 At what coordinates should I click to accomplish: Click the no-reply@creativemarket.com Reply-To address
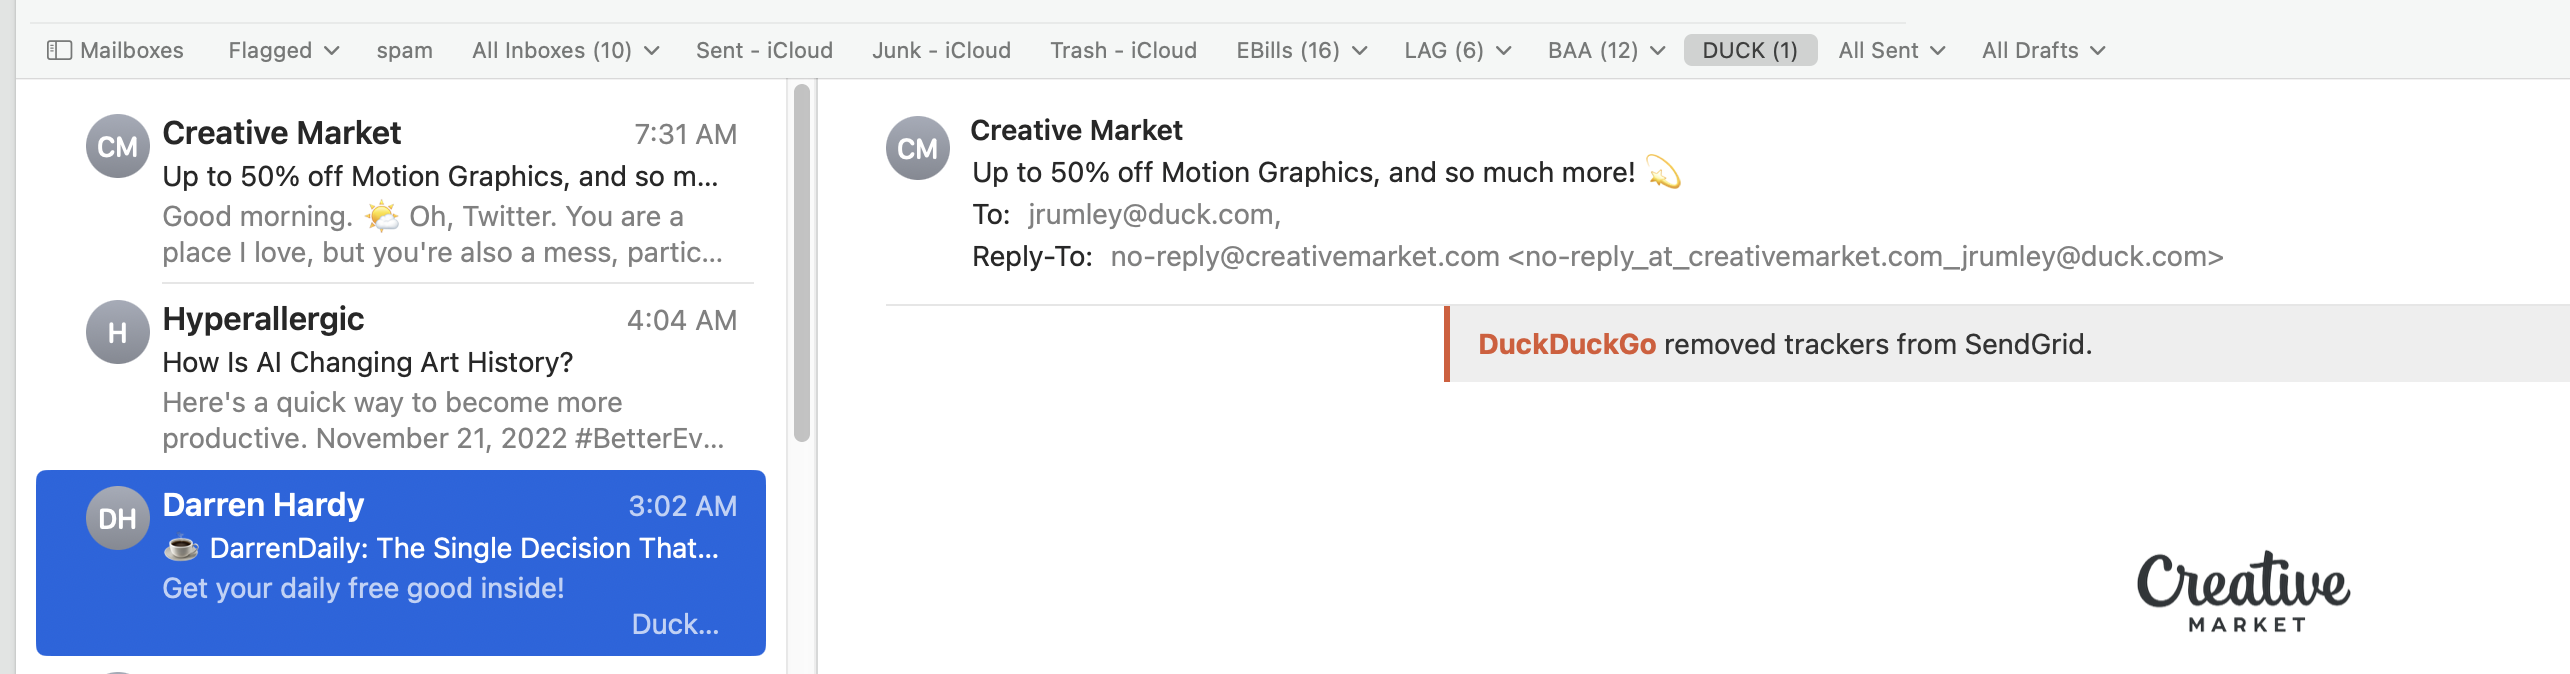coord(1667,256)
